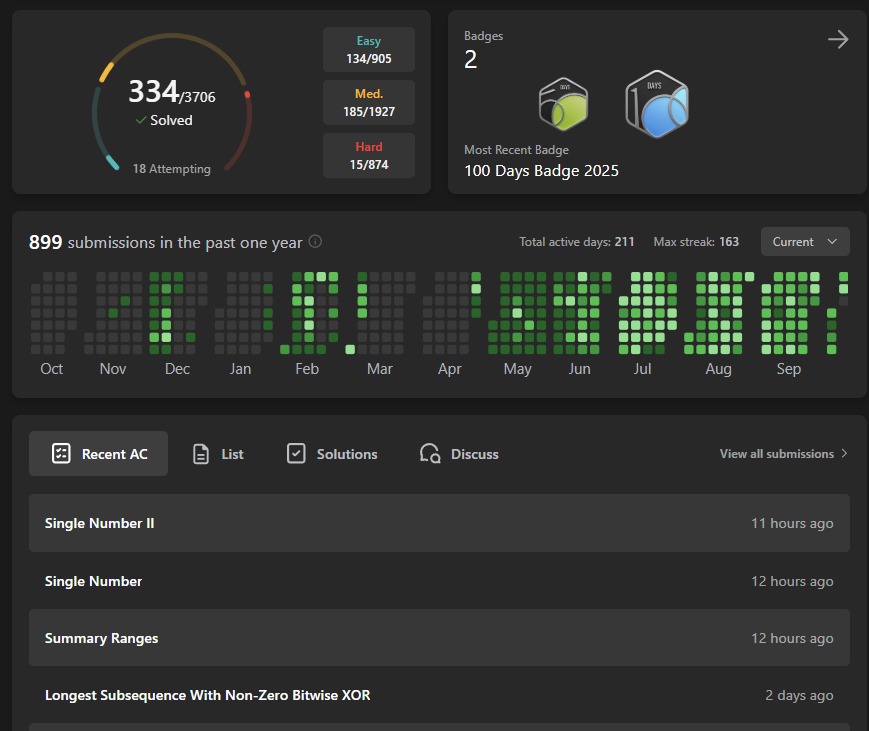Viewport: 869px width, 731px height.
Task: Open the badges arrow icon
Action: 838,39
